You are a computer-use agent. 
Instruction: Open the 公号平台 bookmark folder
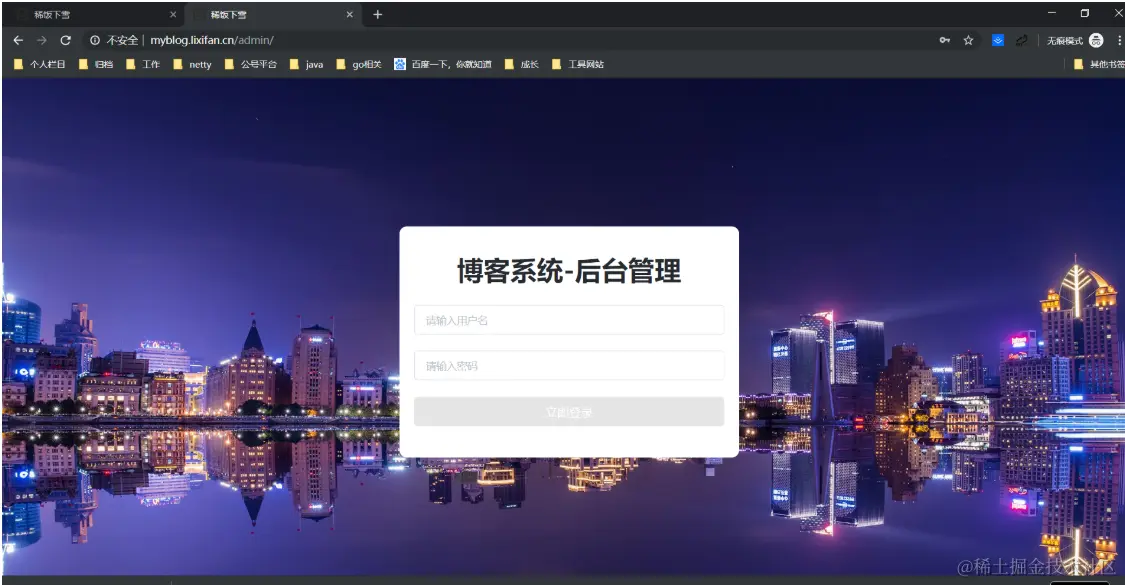tap(250, 64)
